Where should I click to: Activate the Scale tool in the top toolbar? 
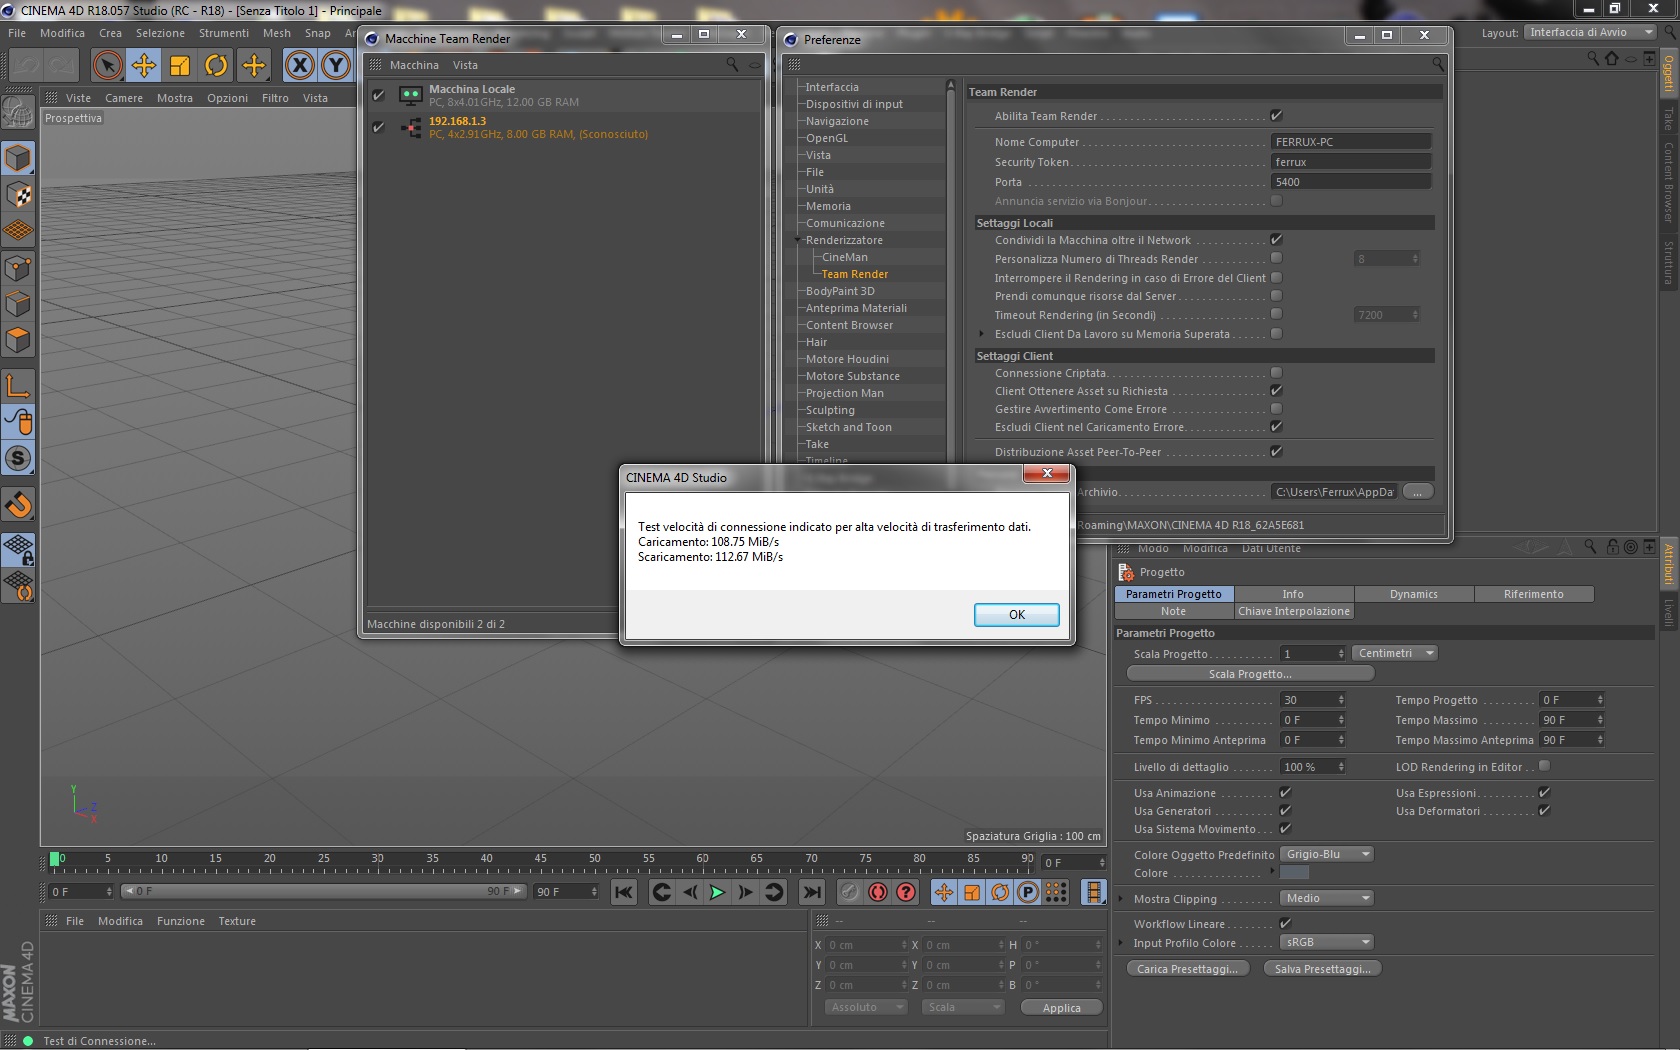(x=180, y=66)
